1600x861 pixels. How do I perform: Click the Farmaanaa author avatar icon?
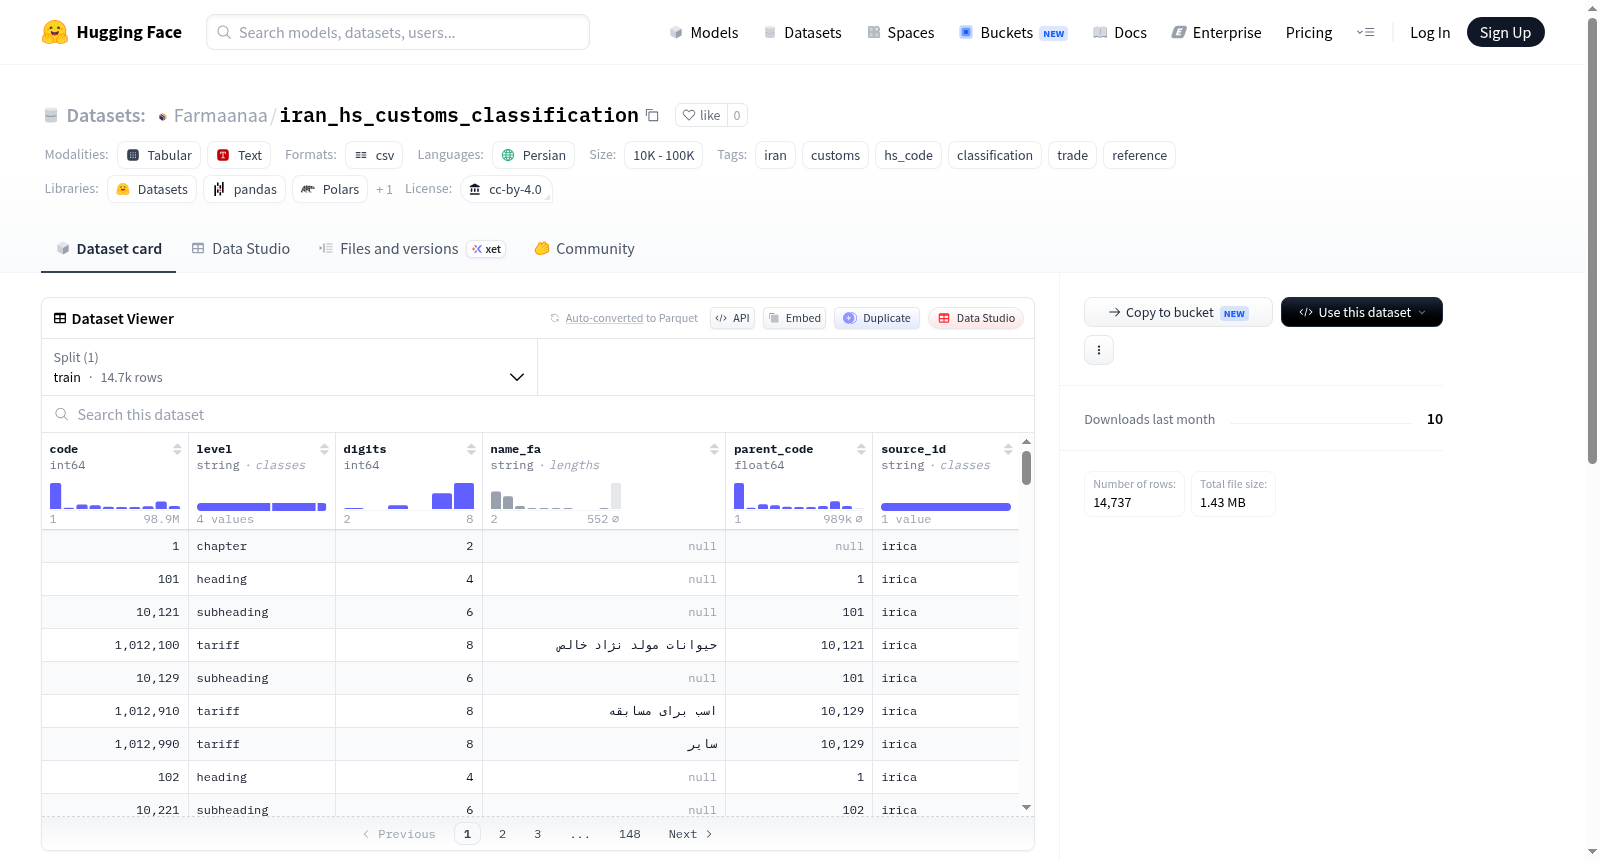click(x=163, y=116)
